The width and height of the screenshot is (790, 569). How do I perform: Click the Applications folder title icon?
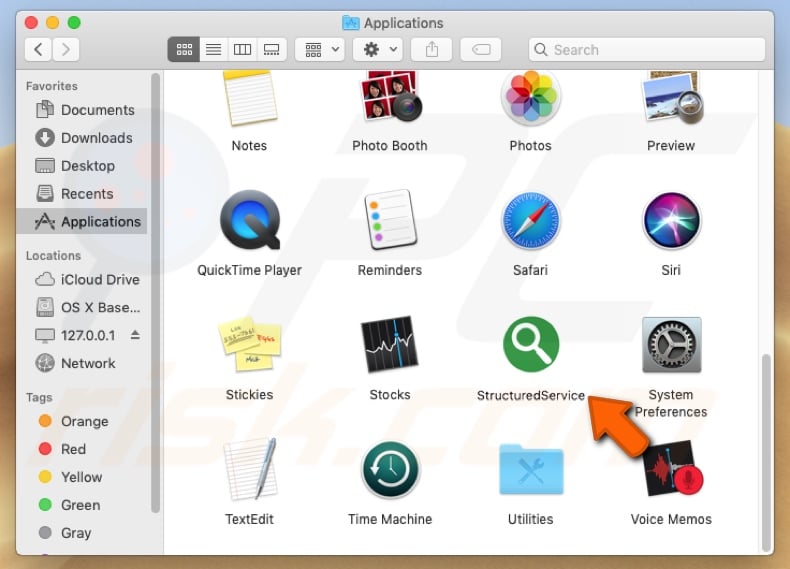pyautogui.click(x=351, y=23)
